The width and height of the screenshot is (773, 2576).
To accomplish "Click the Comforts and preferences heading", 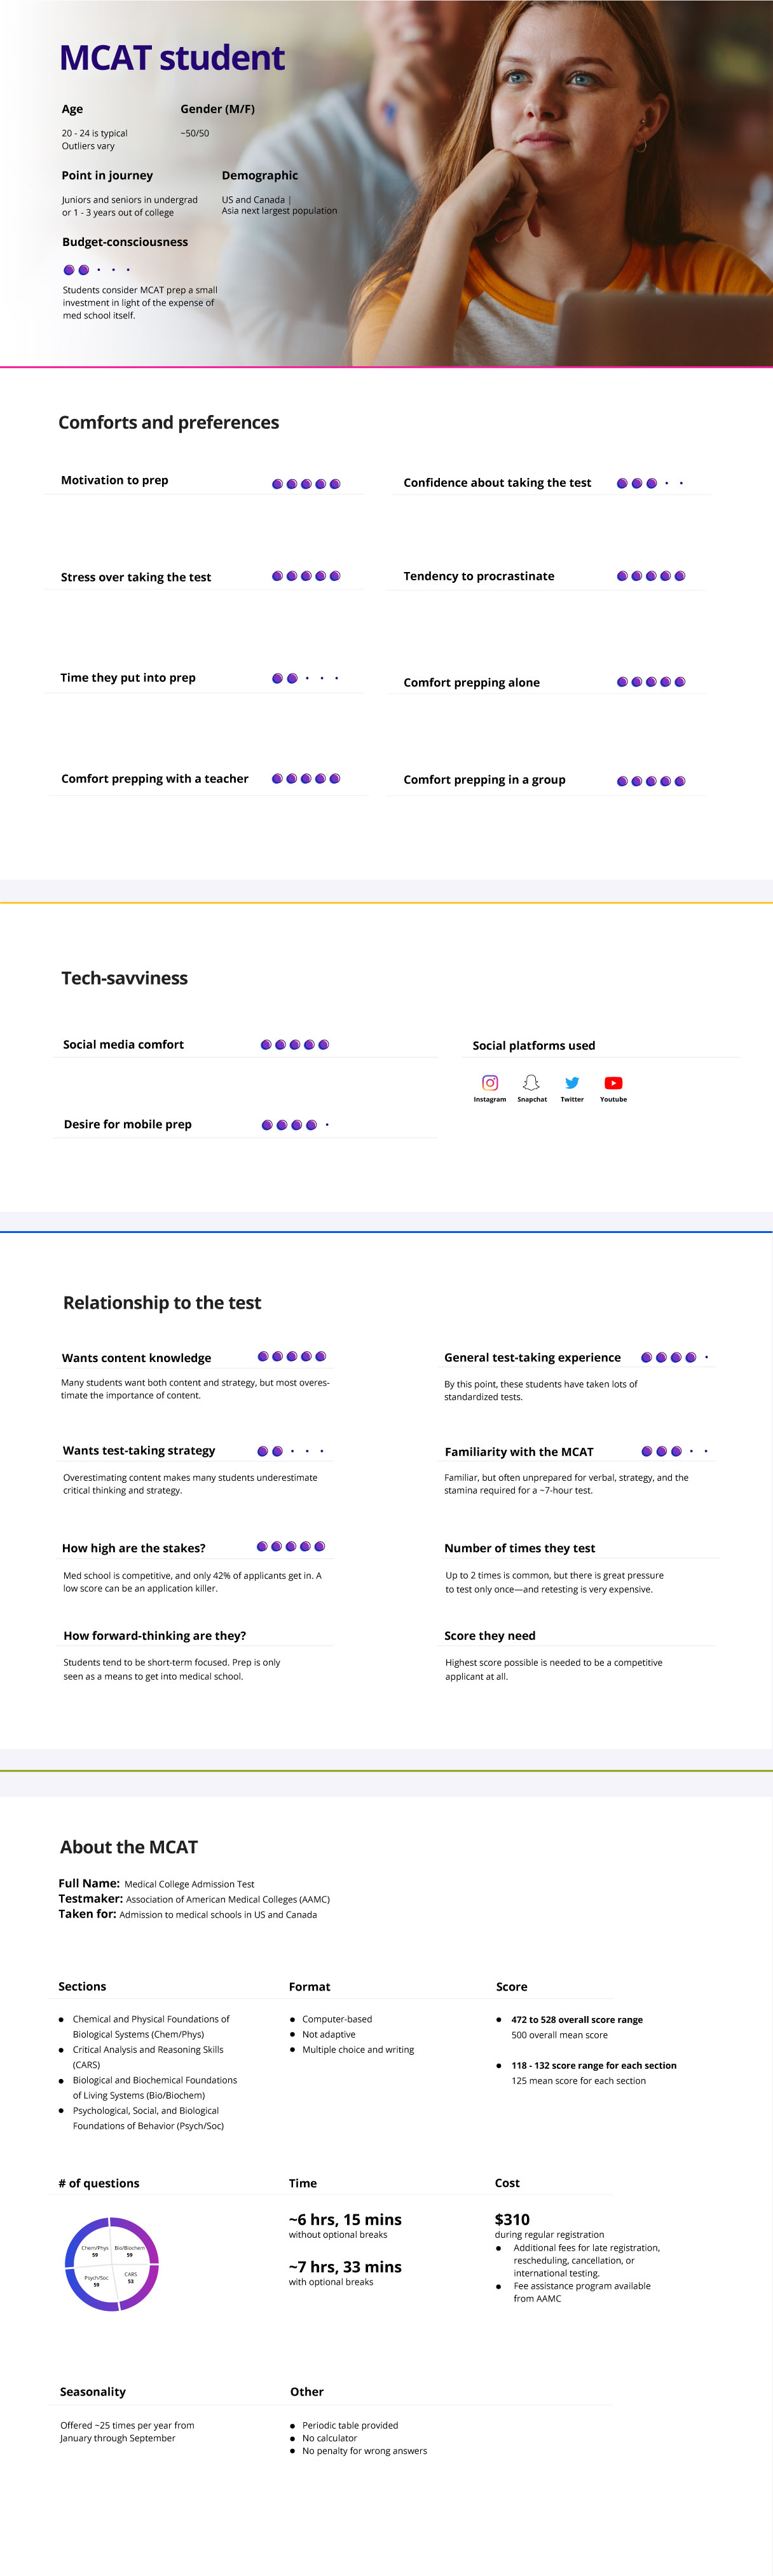I will [168, 423].
